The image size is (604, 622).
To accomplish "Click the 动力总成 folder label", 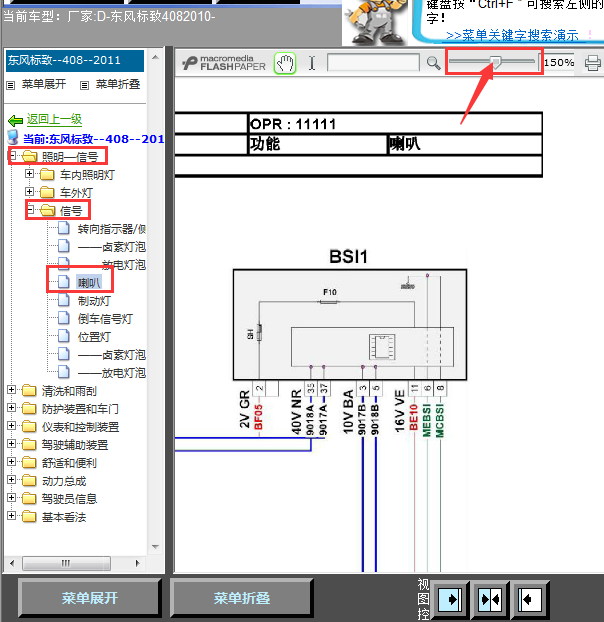I will click(x=64, y=481).
